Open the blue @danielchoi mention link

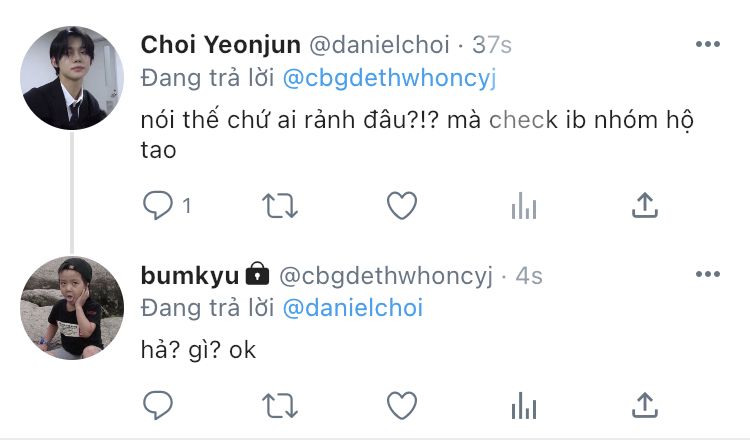coord(353,308)
